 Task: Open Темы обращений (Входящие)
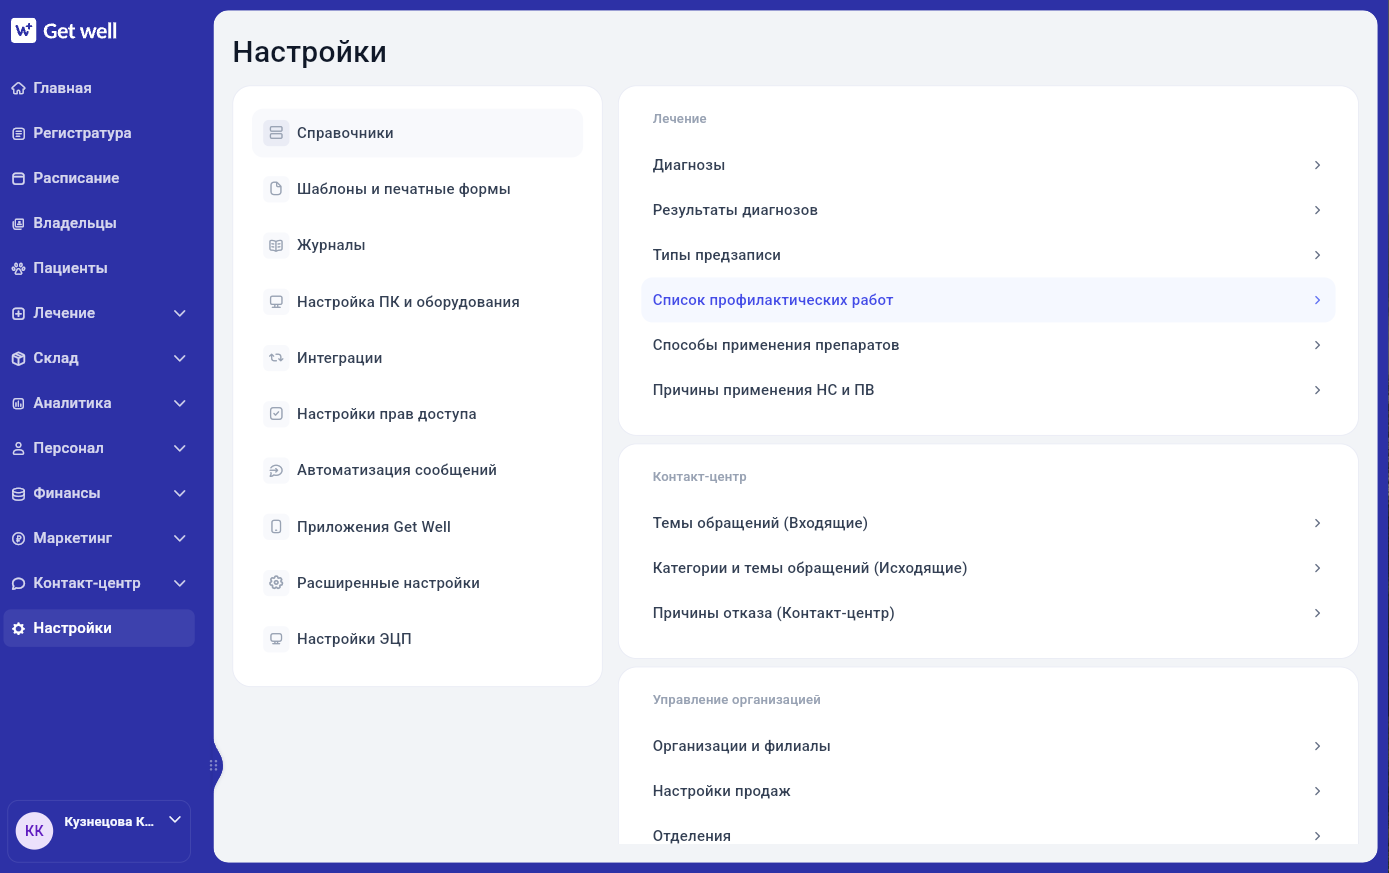[988, 523]
